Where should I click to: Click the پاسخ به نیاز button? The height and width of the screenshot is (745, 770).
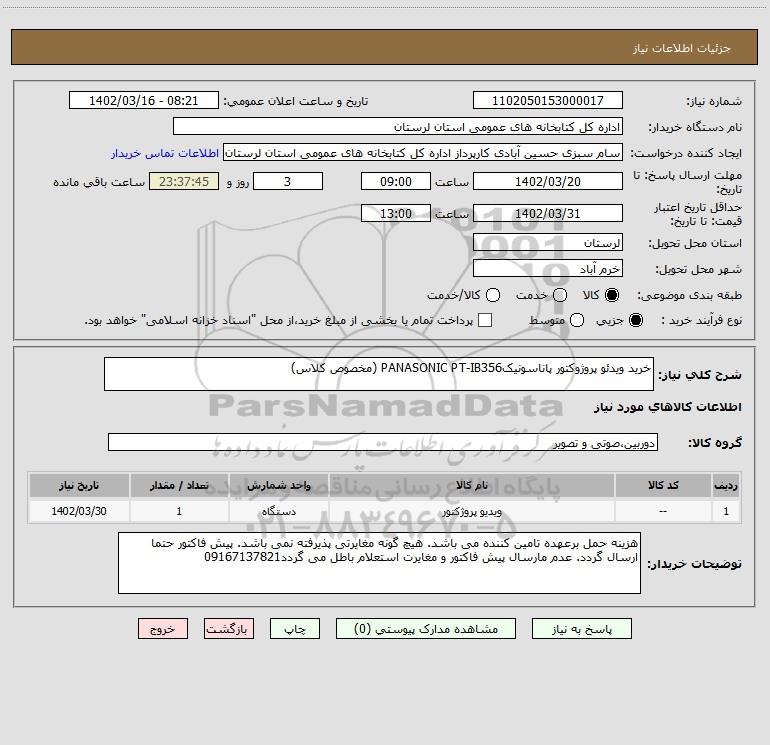(x=582, y=629)
